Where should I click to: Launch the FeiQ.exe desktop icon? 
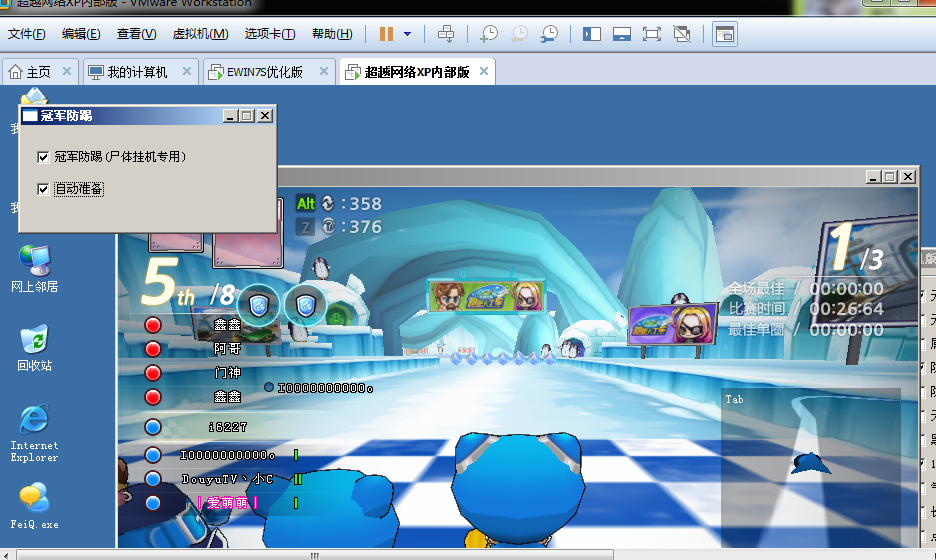(x=35, y=506)
